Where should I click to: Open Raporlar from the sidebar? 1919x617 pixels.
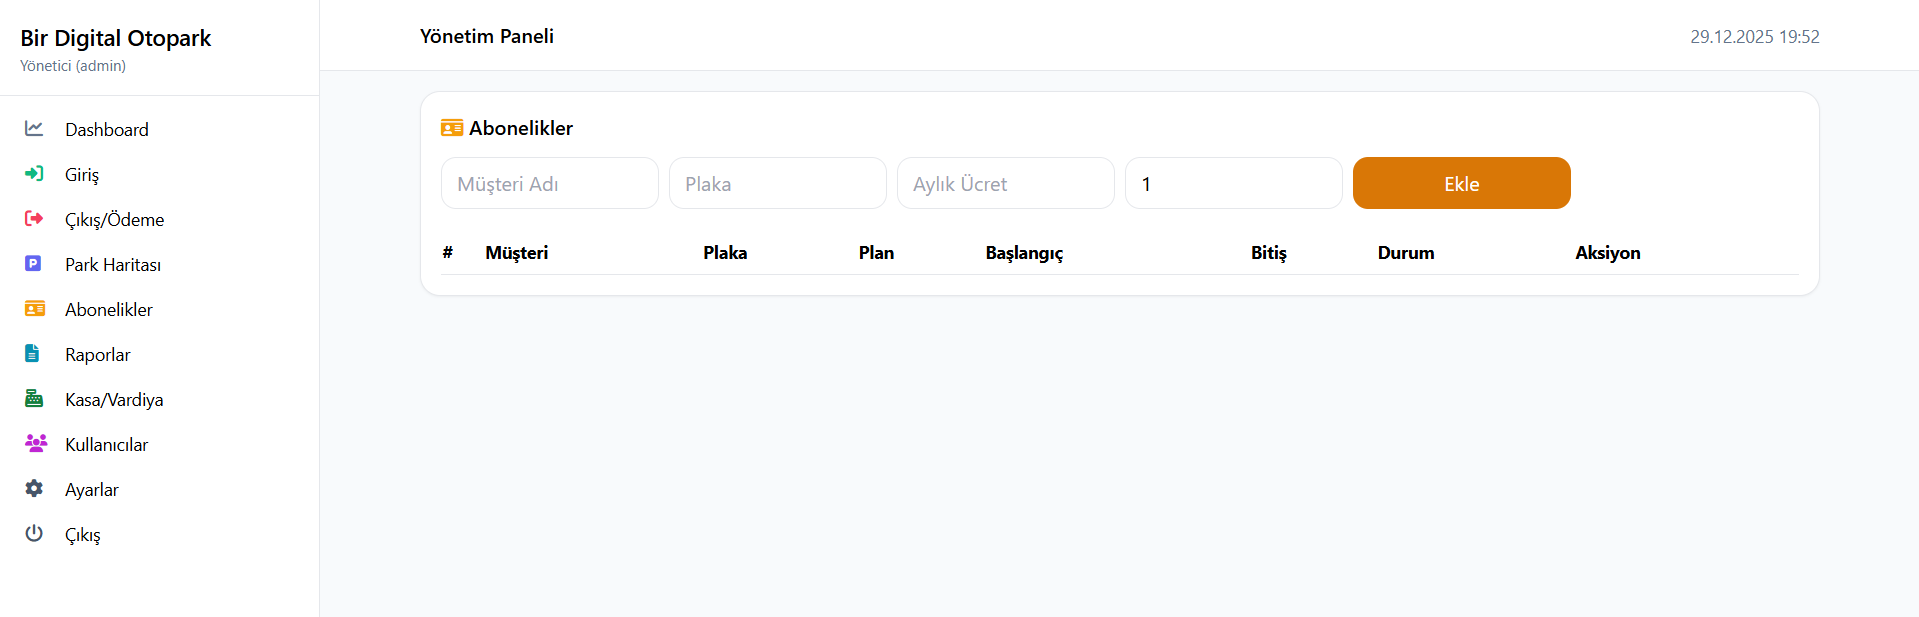(x=98, y=355)
